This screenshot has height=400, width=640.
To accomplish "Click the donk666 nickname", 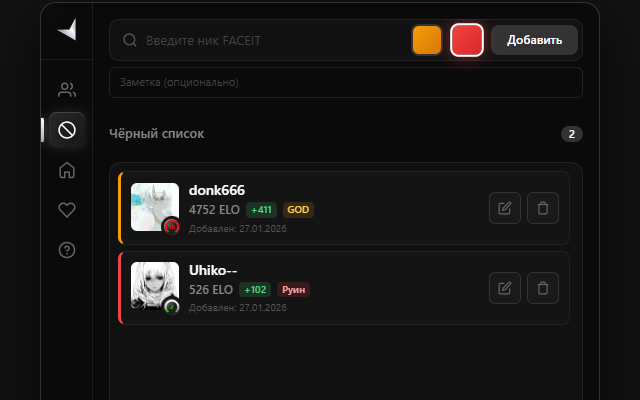I will 217,190.
